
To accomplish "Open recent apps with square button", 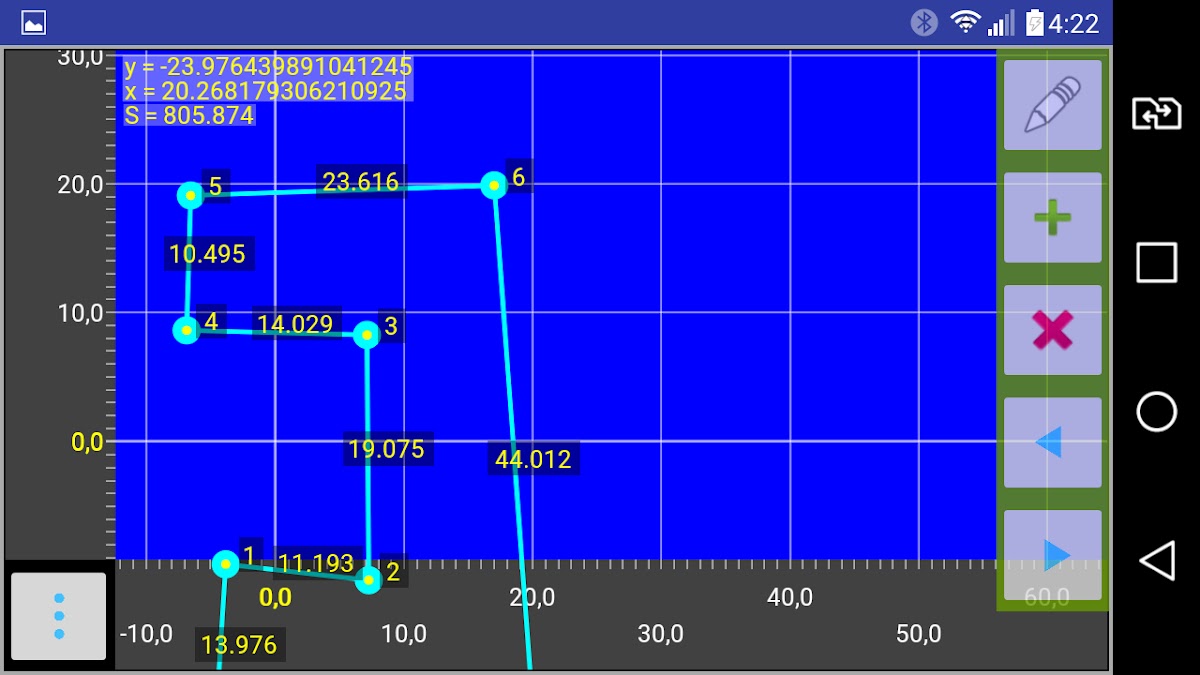I will click(1156, 263).
